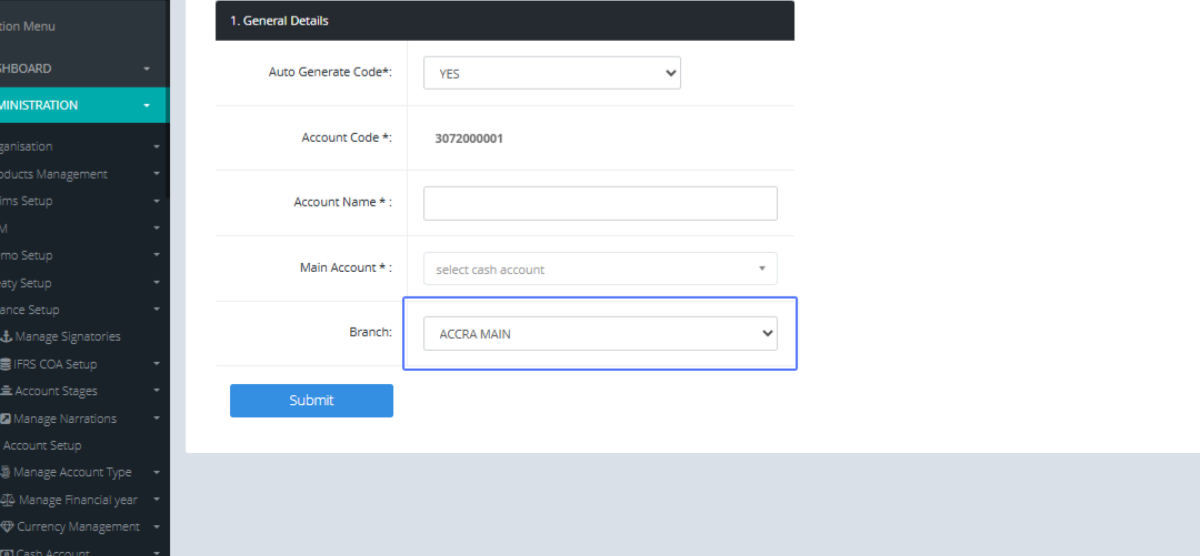Open the Account Setup link in sidebar

[x=42, y=446]
